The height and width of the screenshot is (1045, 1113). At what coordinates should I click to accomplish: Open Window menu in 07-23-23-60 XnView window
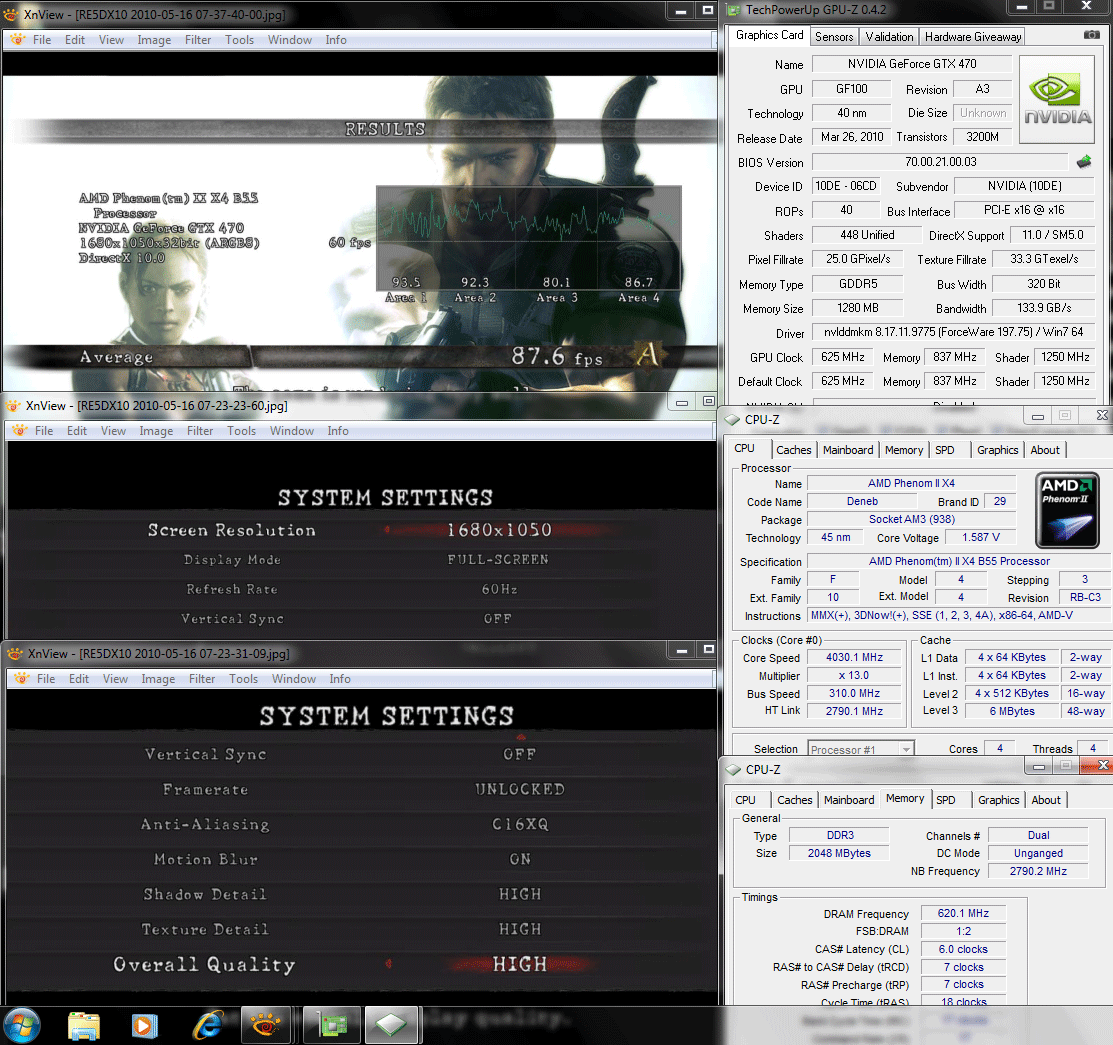tap(292, 430)
